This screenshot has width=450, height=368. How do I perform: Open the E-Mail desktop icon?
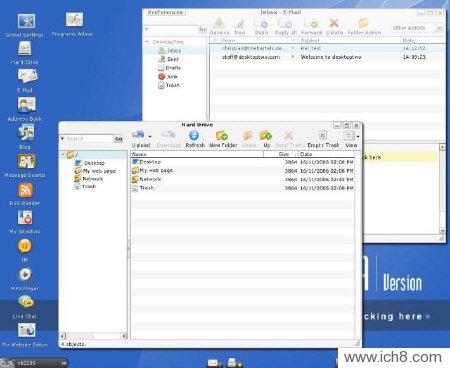pos(27,80)
